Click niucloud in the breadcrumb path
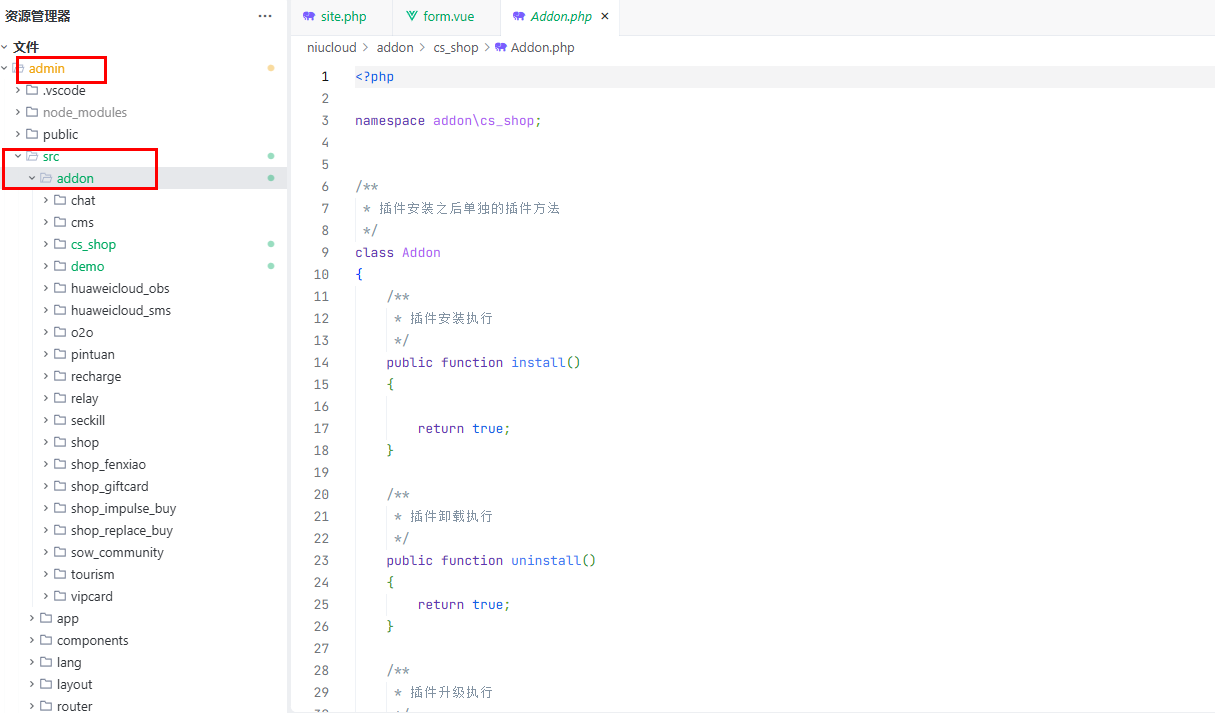This screenshot has height=713, width=1215. click(x=331, y=47)
